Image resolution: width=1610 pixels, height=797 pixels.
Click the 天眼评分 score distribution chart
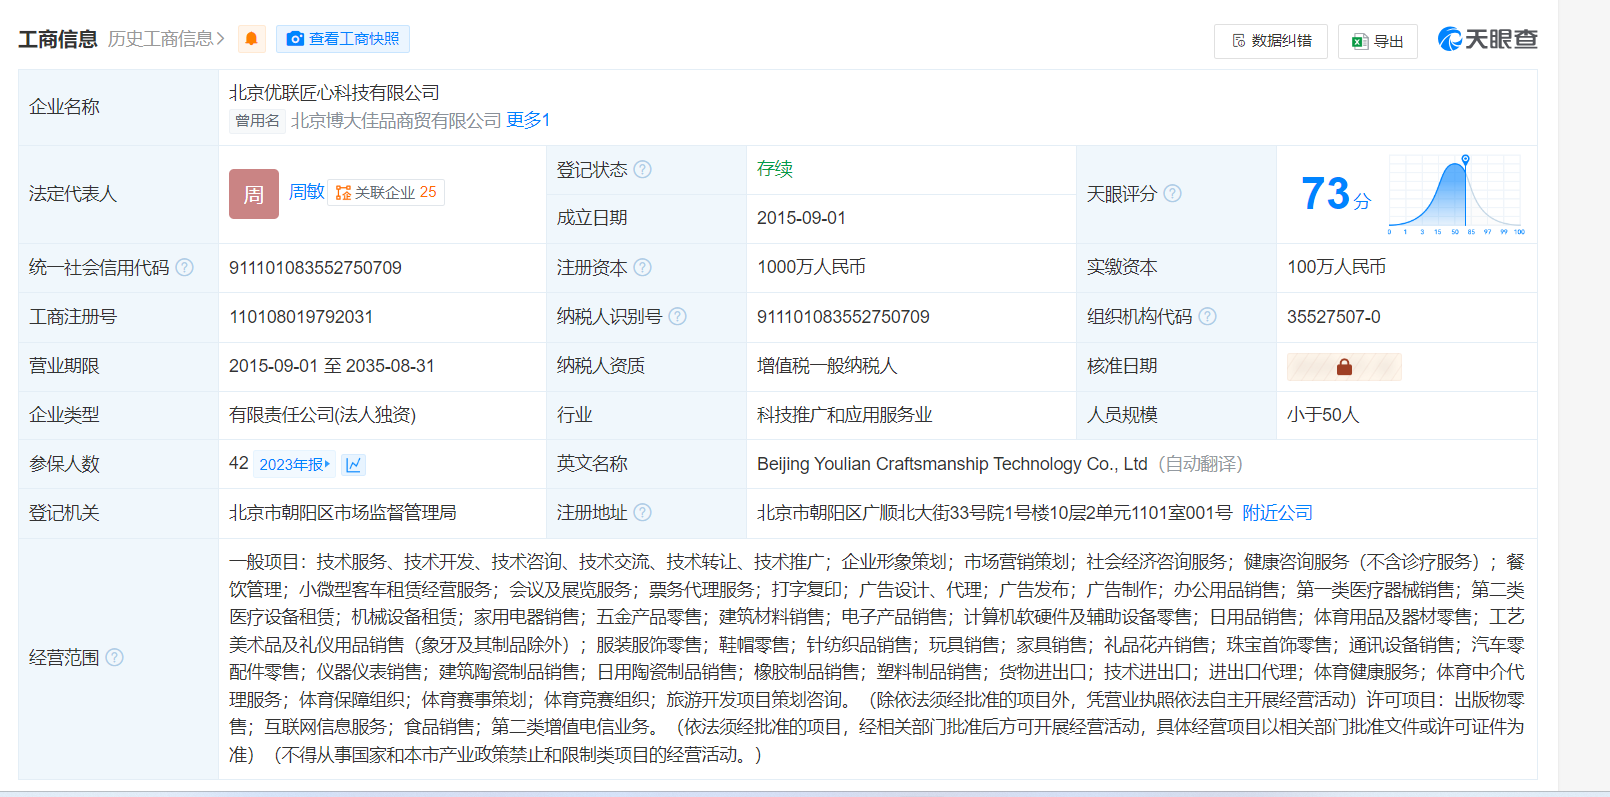pyautogui.click(x=1456, y=194)
